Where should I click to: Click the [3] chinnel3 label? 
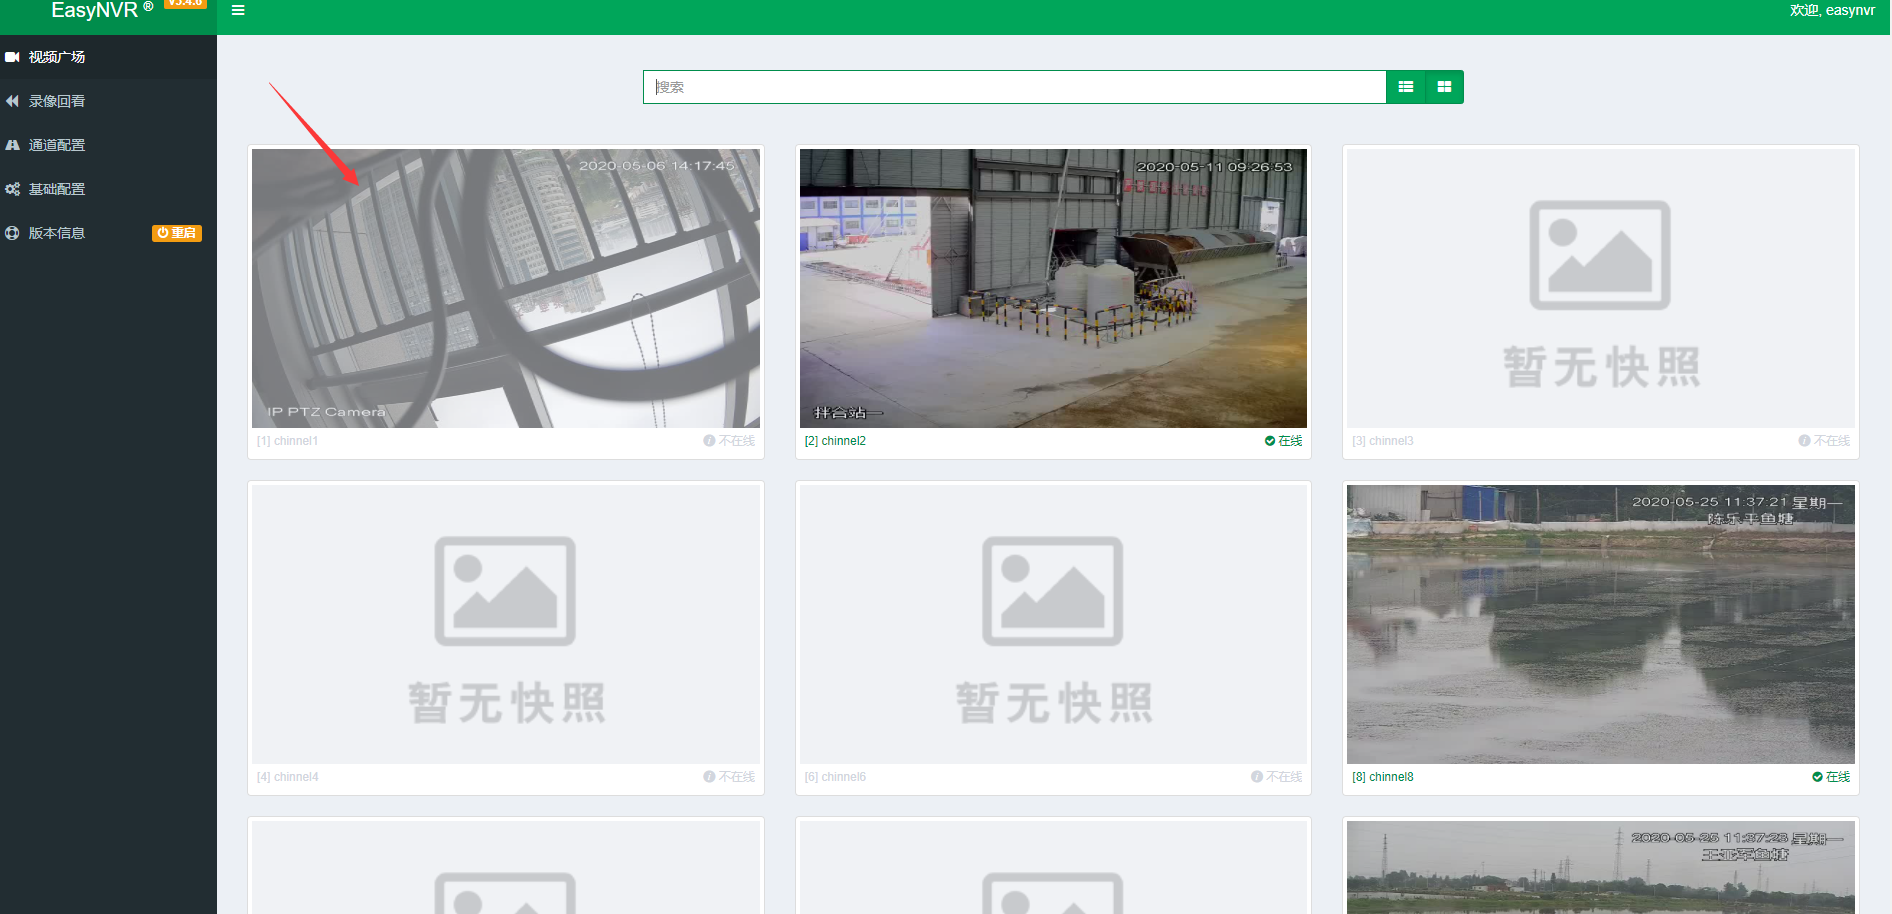tap(1382, 441)
